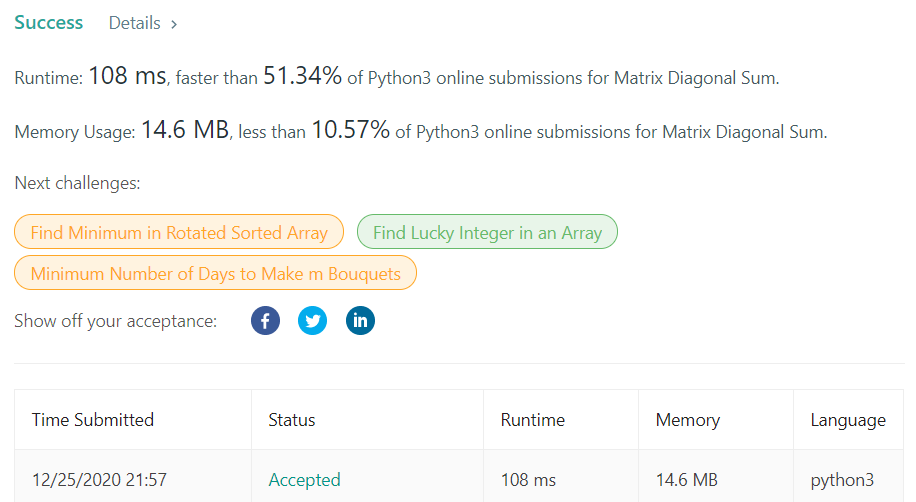Open the Details link
The width and height of the screenshot is (916, 502).
134,23
